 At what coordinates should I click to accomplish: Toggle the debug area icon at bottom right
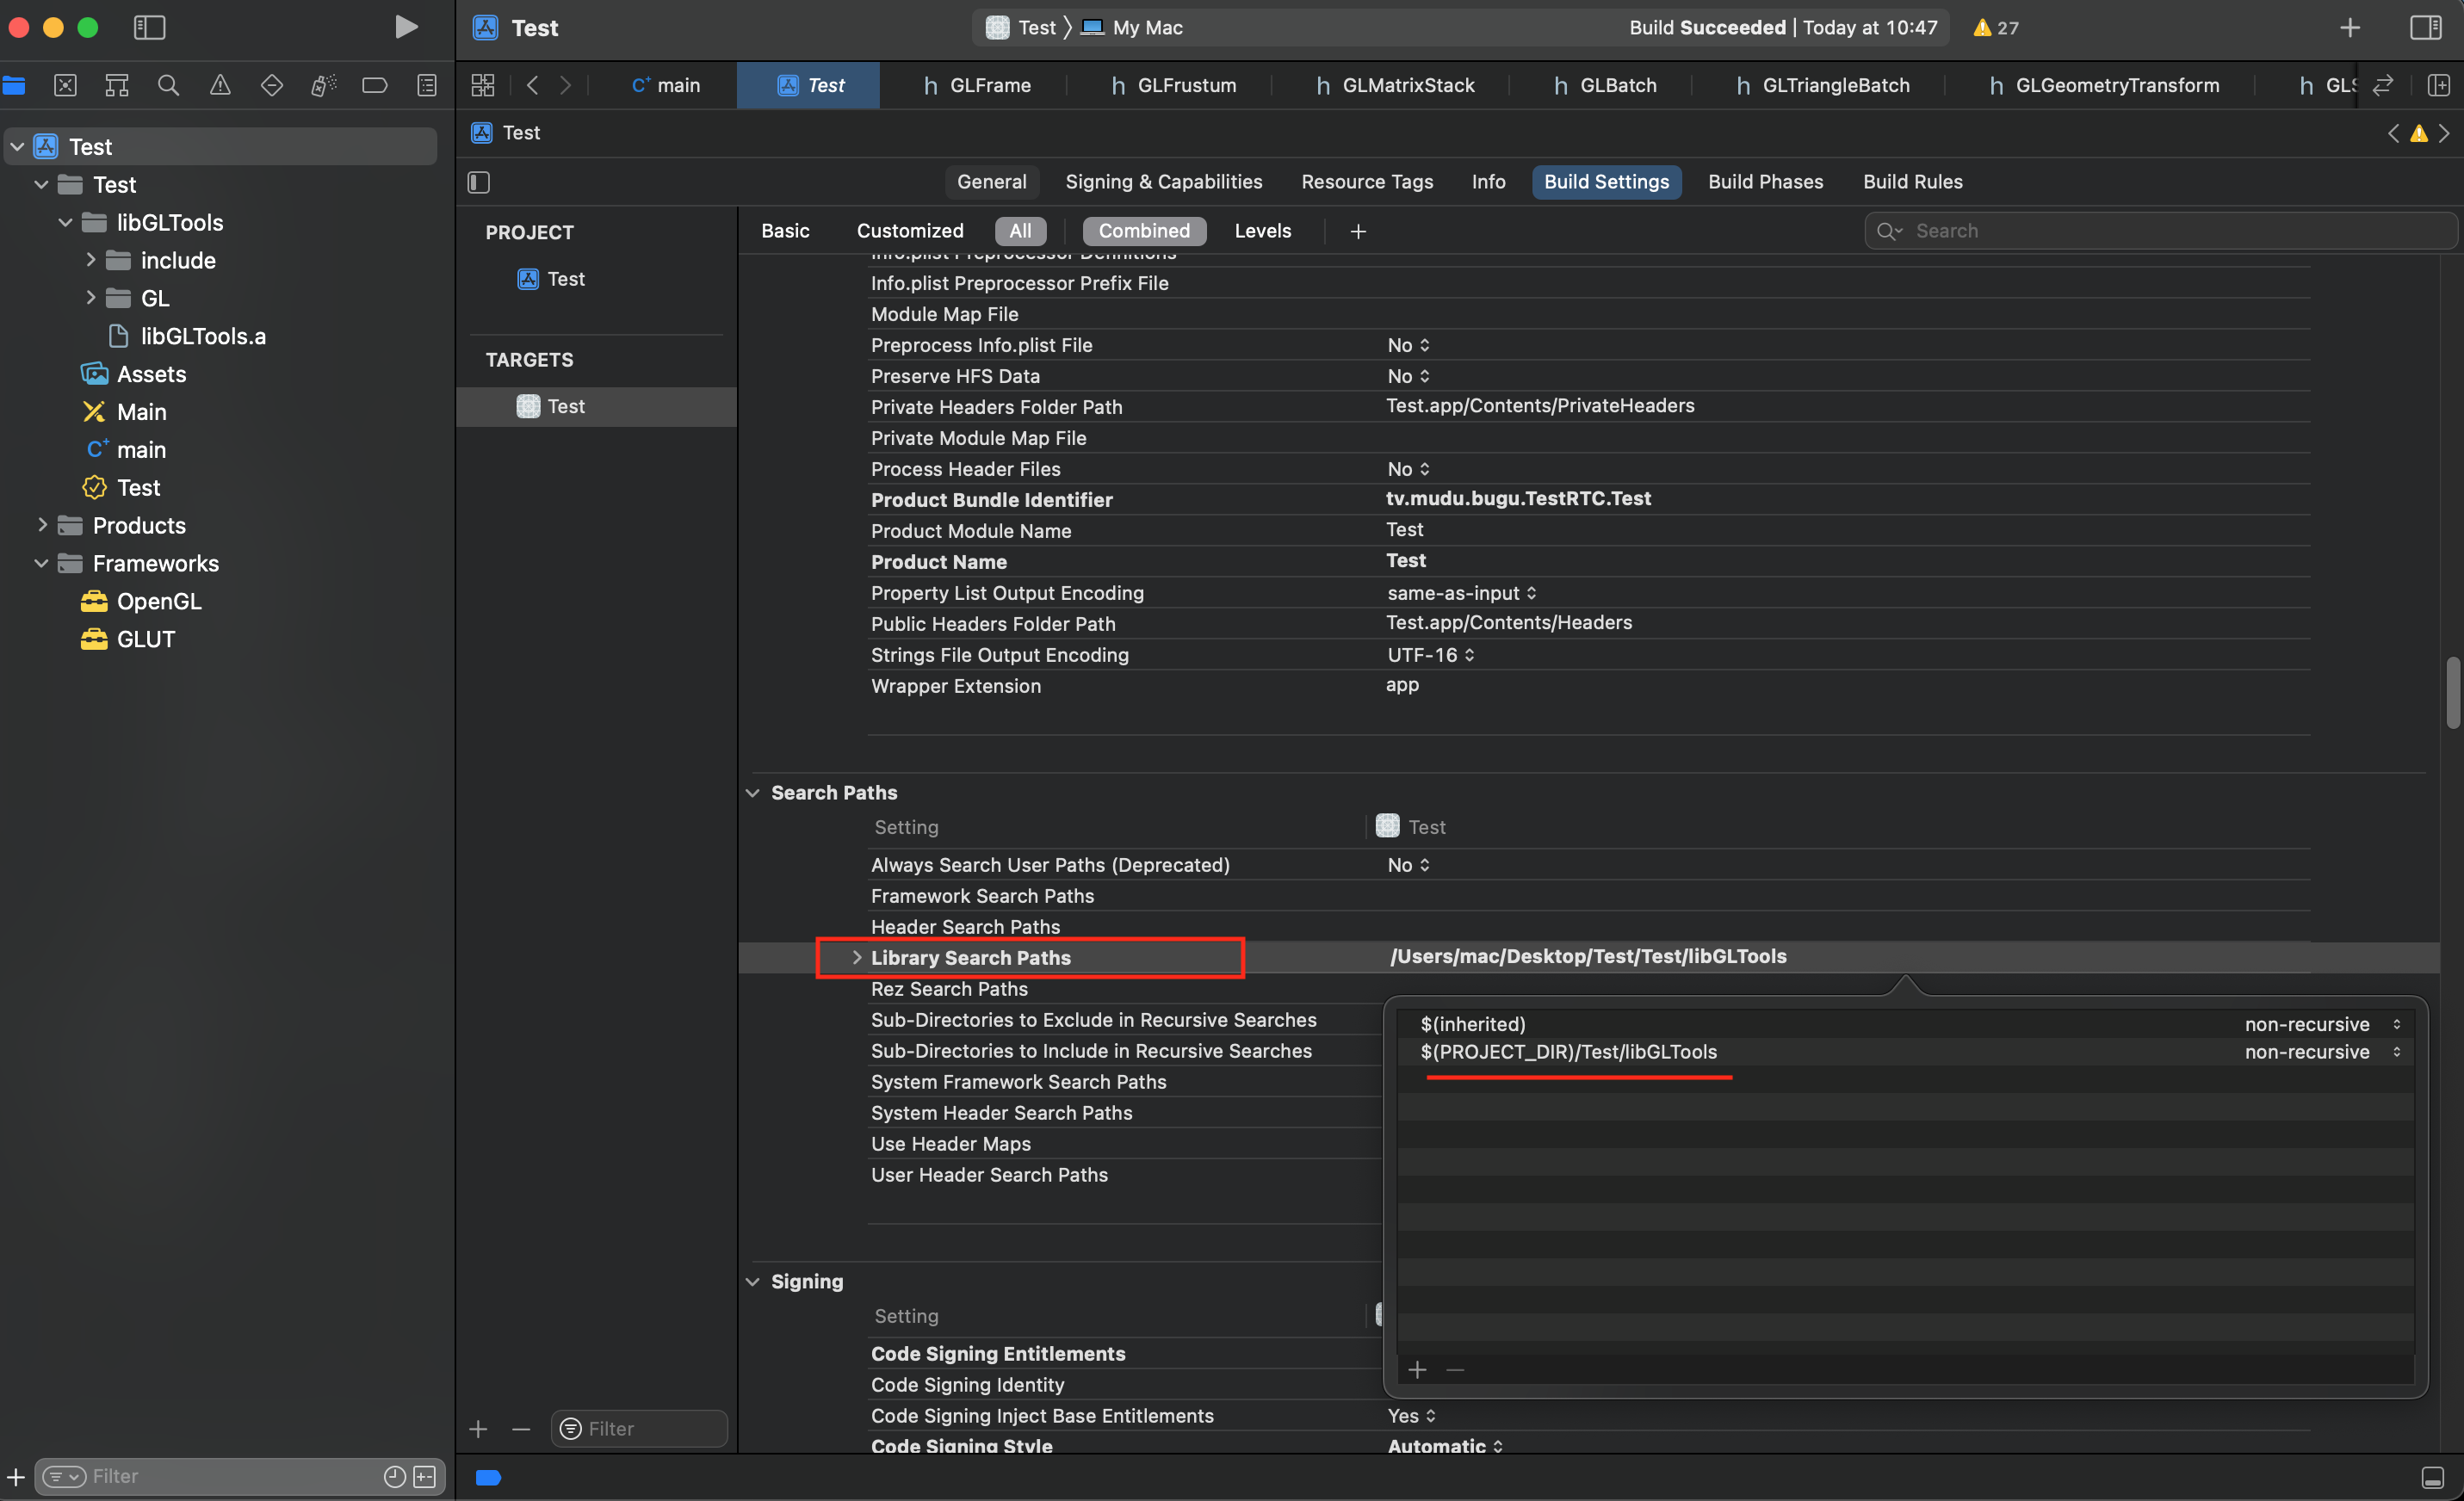click(x=2432, y=1477)
